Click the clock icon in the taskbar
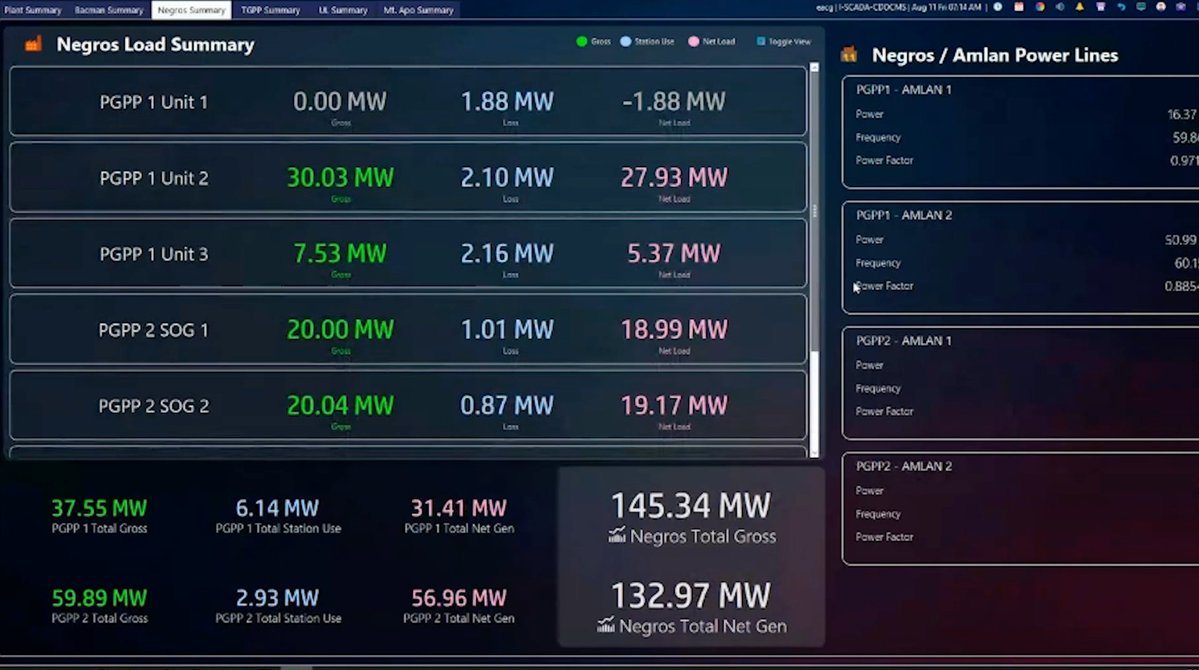The height and width of the screenshot is (670, 1199). click(x=998, y=7)
